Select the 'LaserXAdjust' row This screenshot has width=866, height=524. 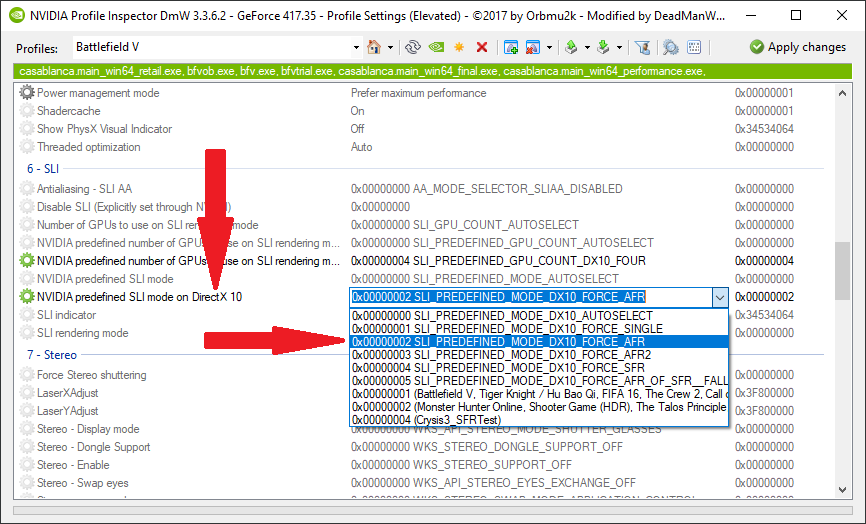pos(67,393)
